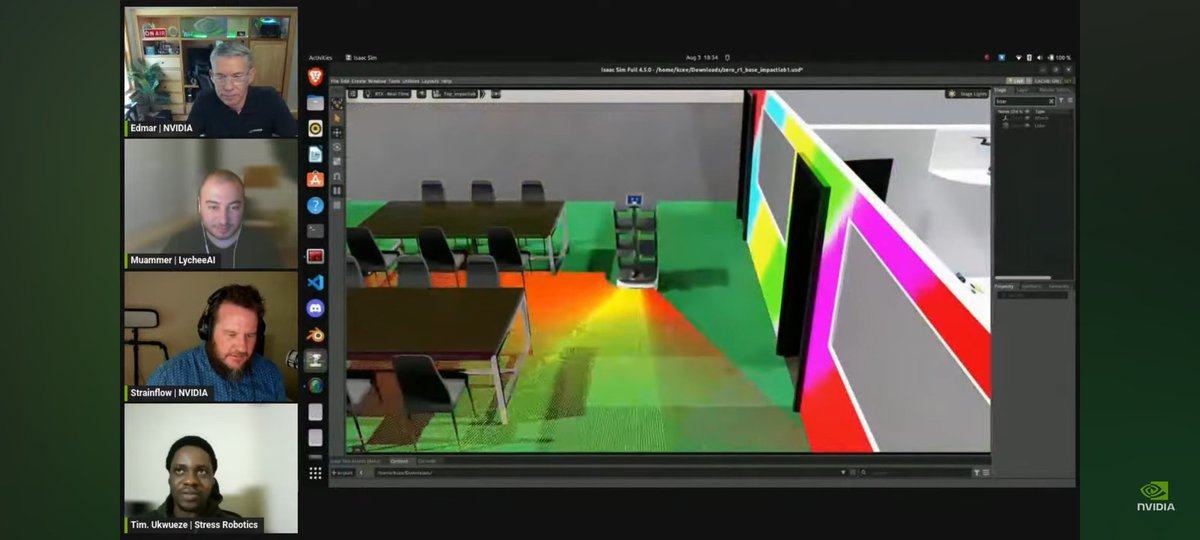Open the Show Applications grid
This screenshot has width=1200, height=540.
click(x=315, y=473)
